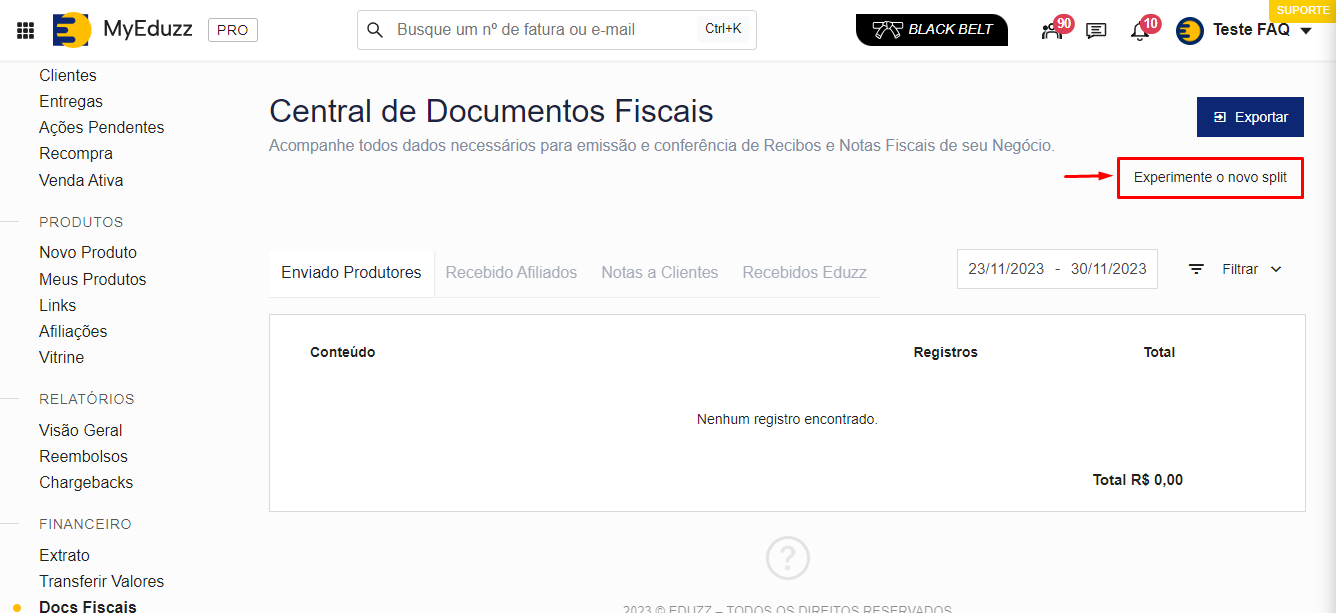Click the yellow Suporte tag
1336x613 pixels.
point(1302,10)
